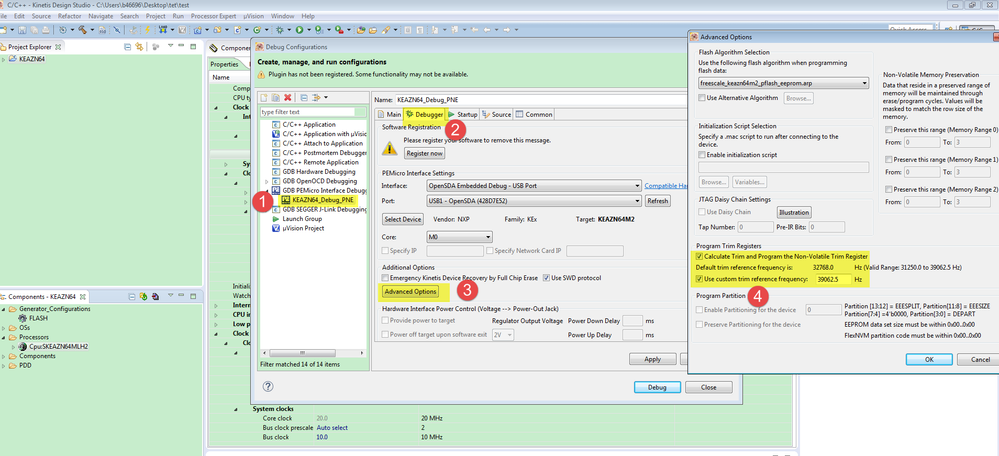Open the Project menu
Viewport: 999px width, 456px height.
click(x=155, y=15)
